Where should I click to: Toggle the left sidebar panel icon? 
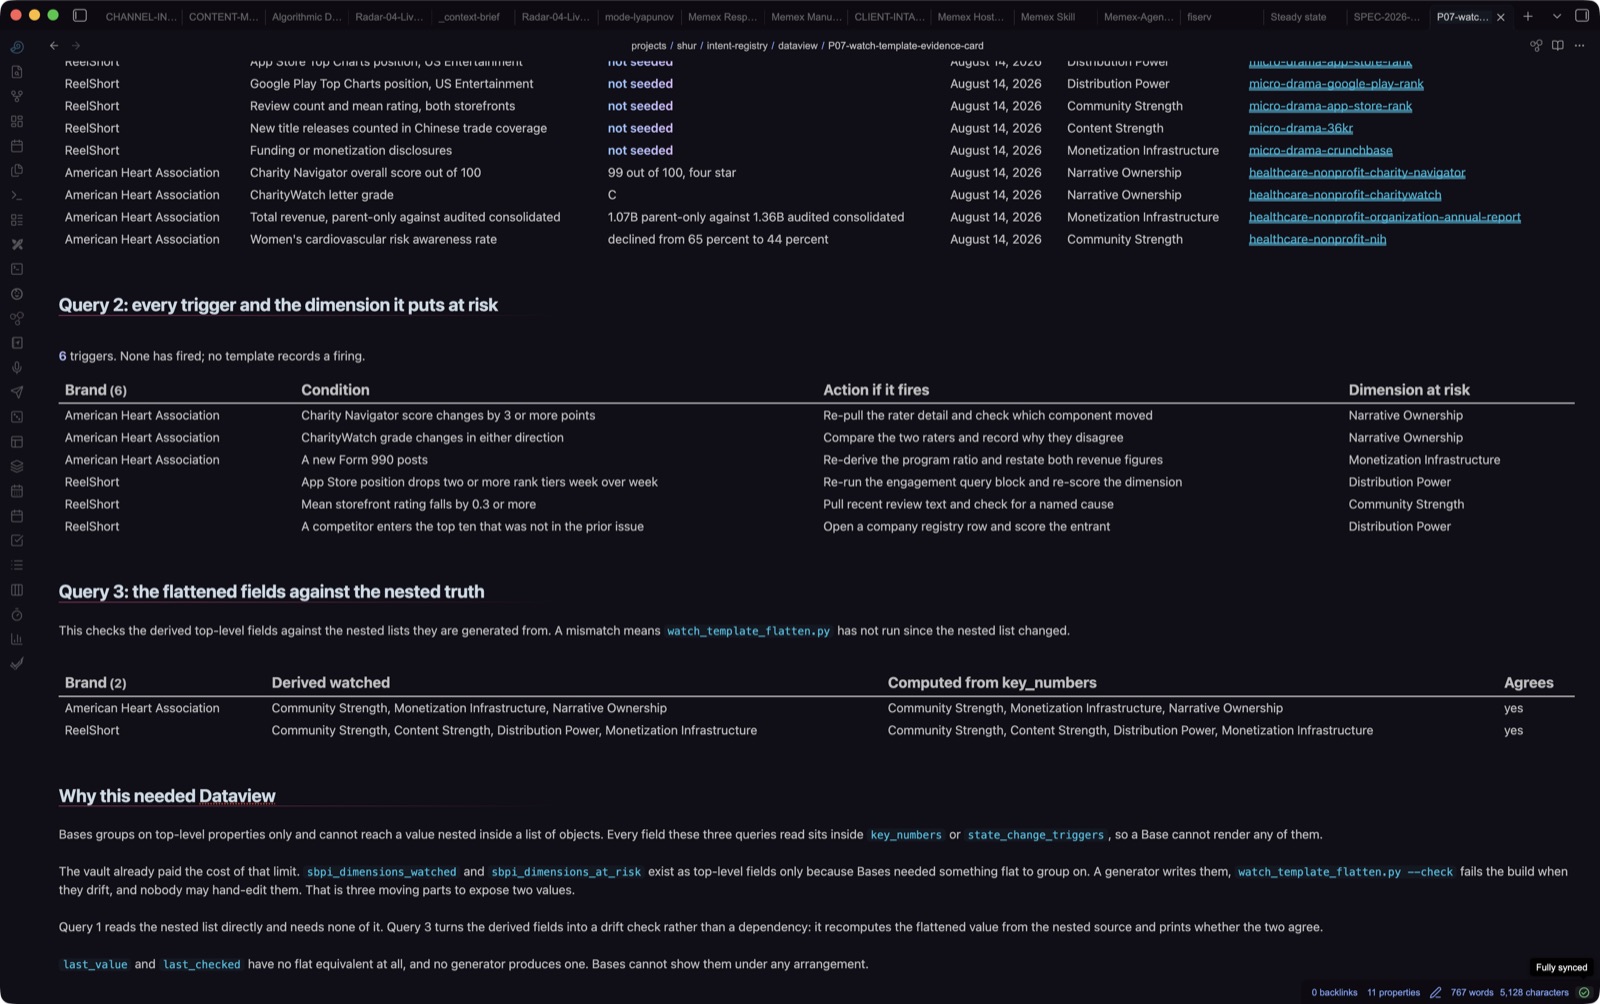(x=80, y=16)
